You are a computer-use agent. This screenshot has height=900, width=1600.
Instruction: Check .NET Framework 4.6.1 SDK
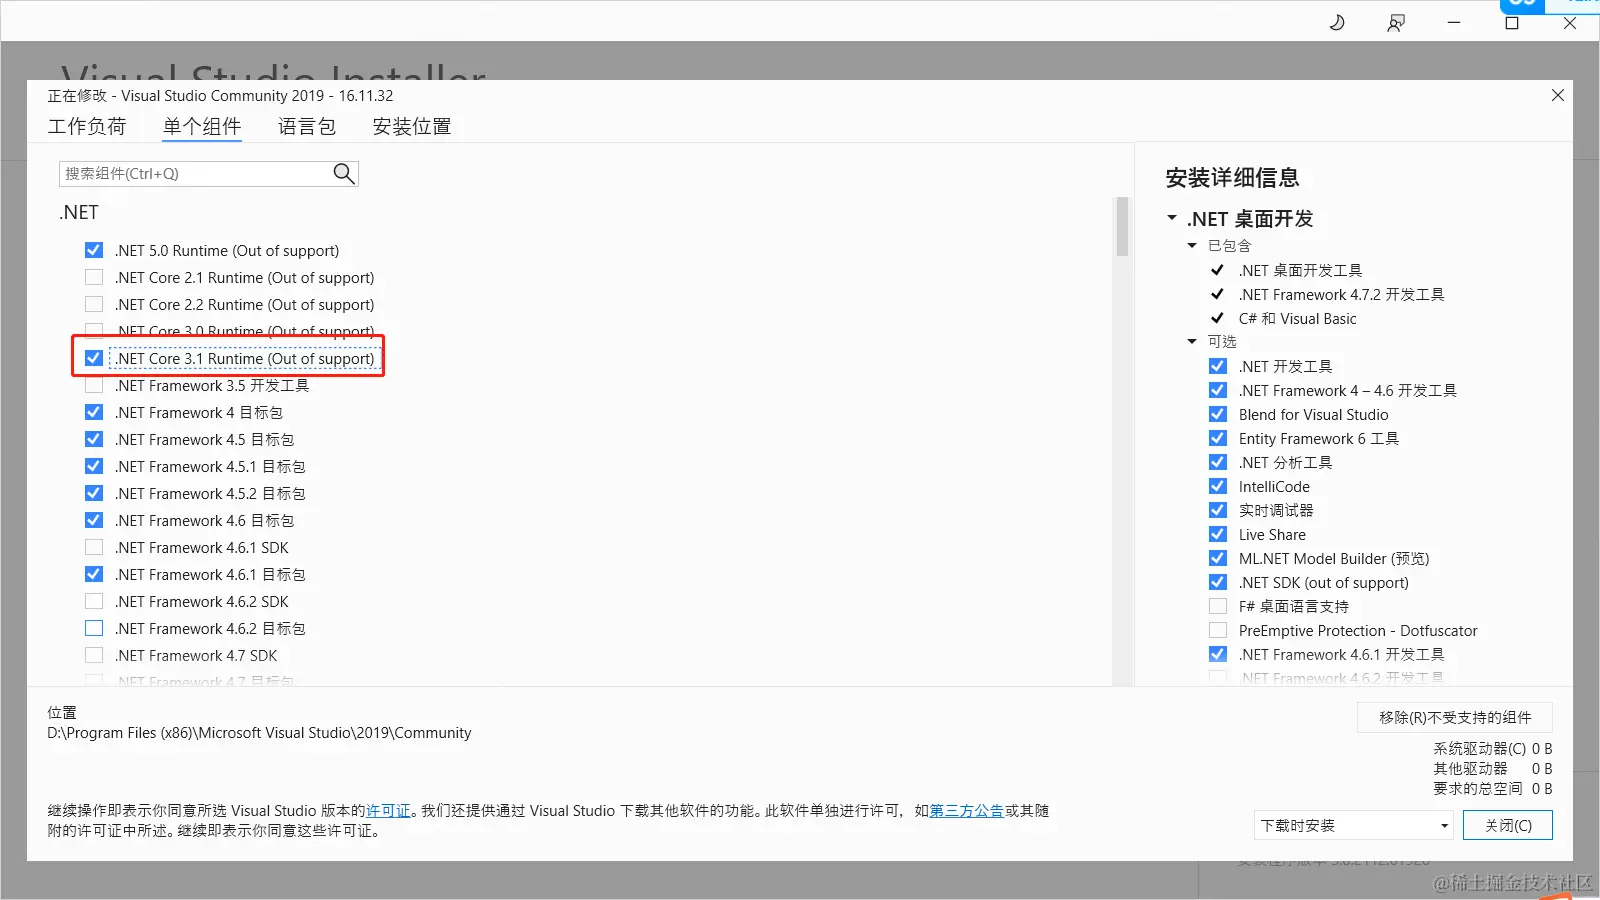[x=93, y=547]
